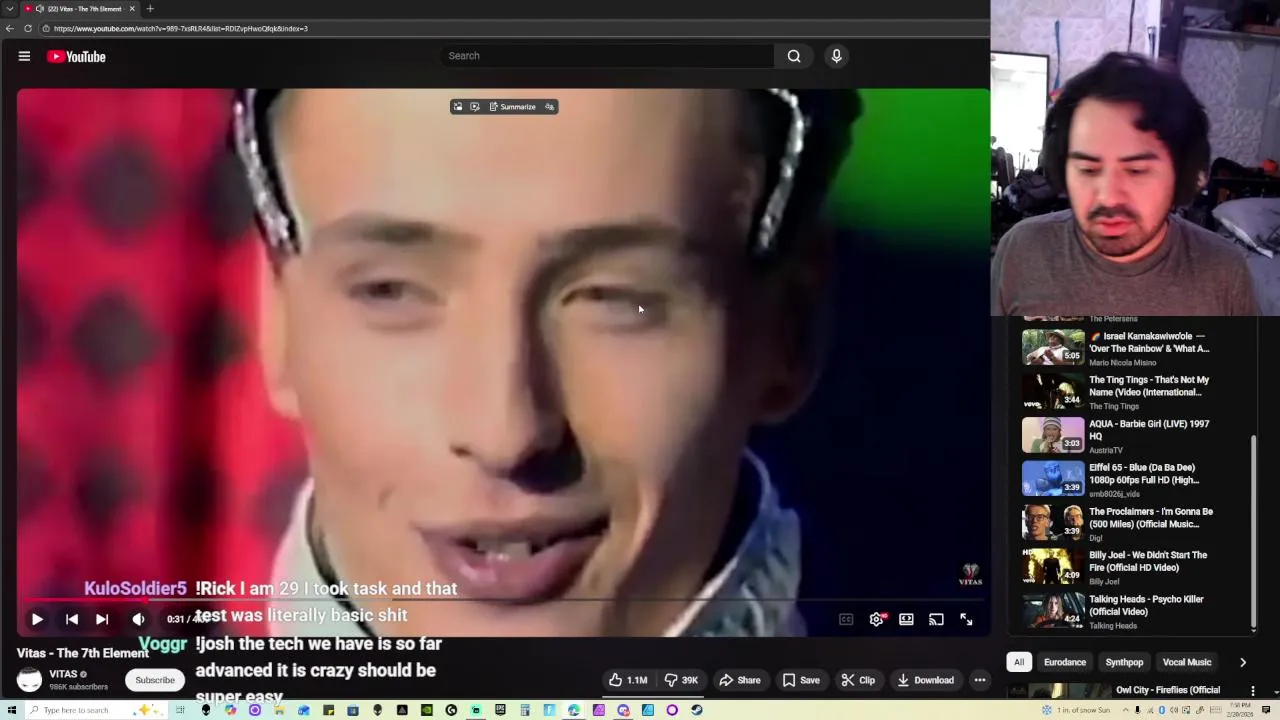Dislike the video with thumbs down
1280x720 pixels.
pos(682,680)
